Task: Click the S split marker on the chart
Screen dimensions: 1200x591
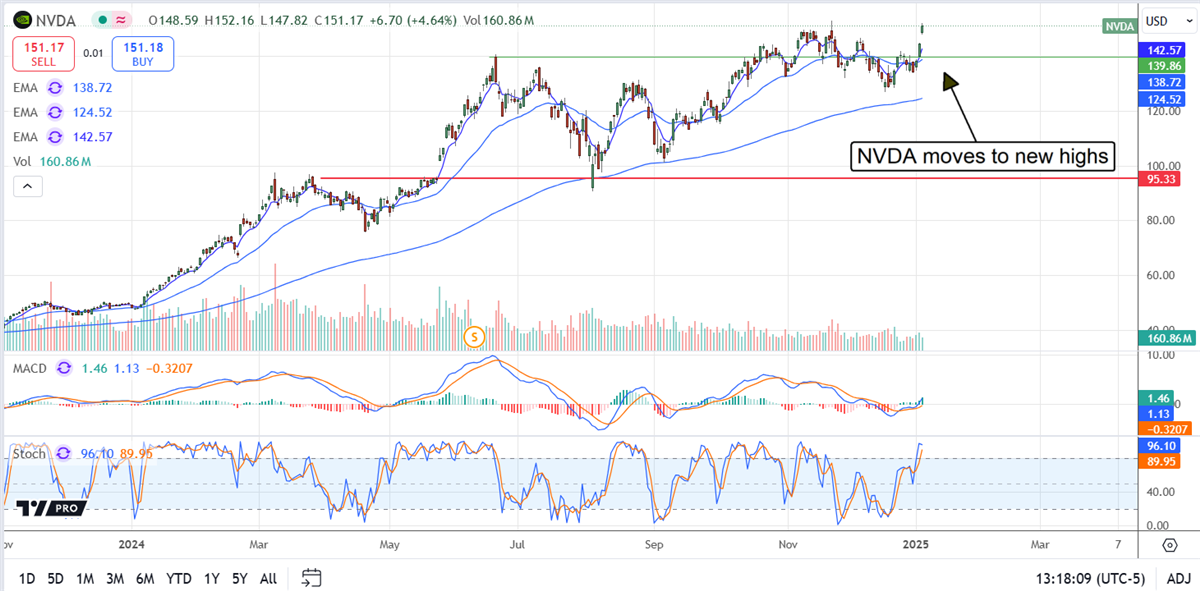Action: [473, 338]
